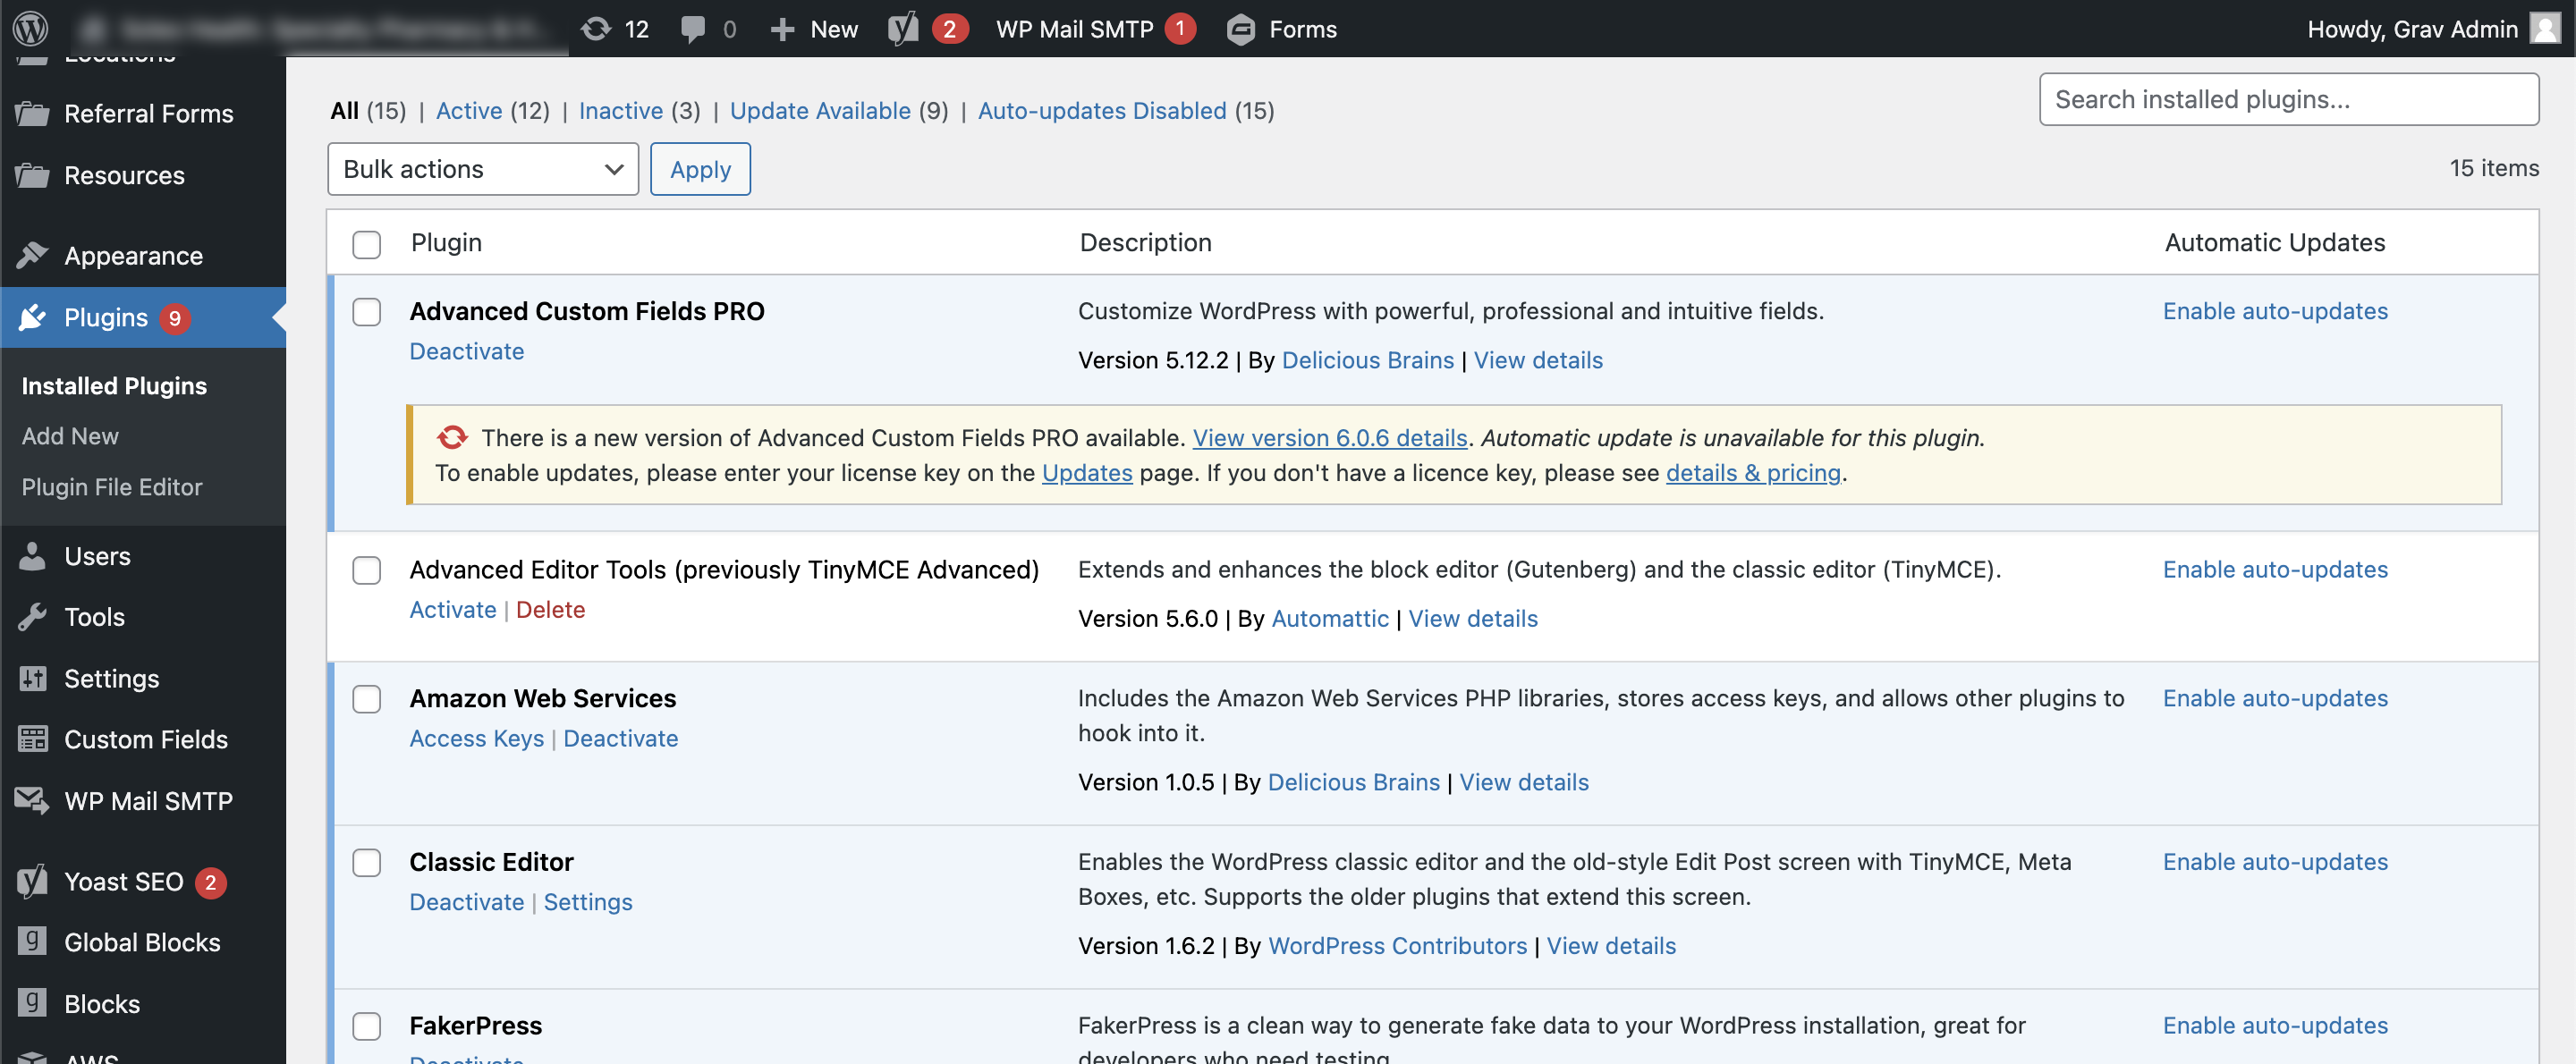Click the Grav Admin avatar icon
Screen dimensions: 2576x1064
pyautogui.click(x=2545, y=28)
